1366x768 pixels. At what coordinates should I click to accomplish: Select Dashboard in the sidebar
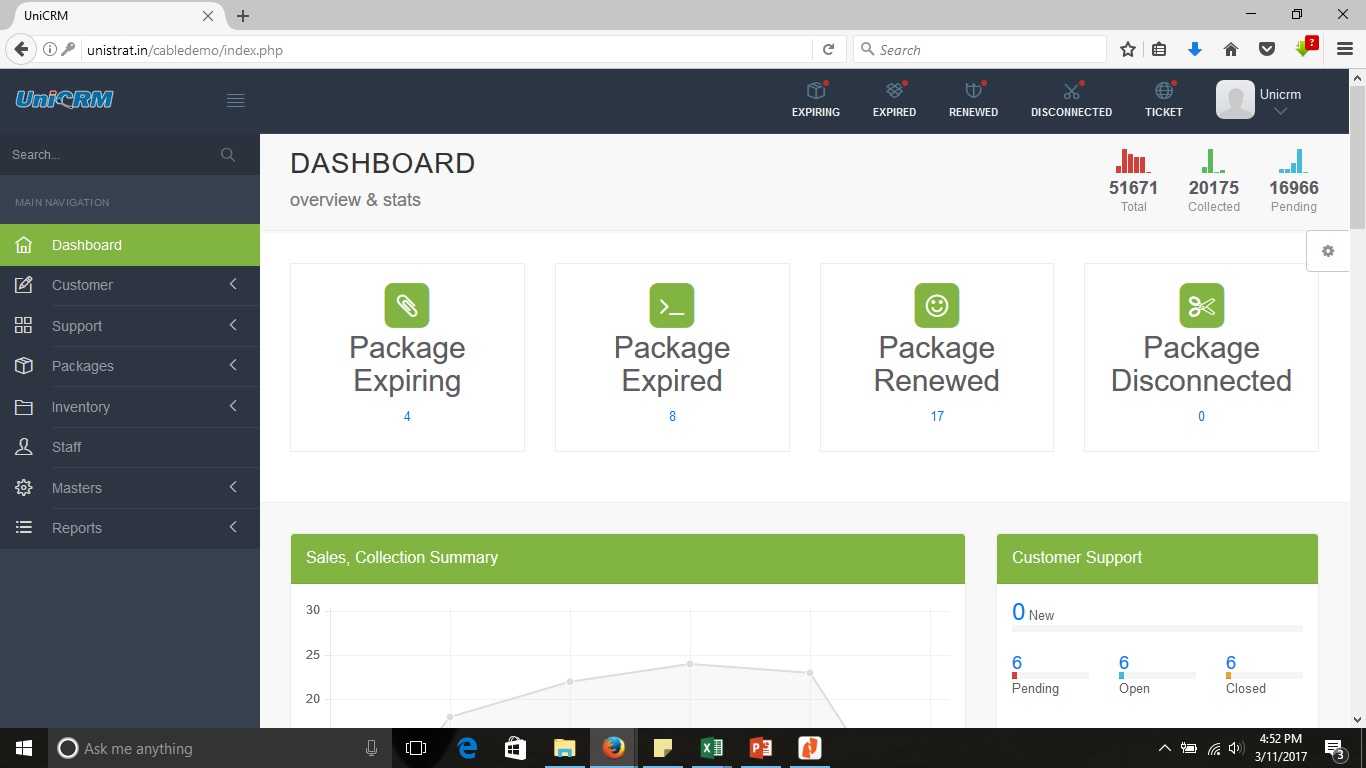tap(86, 245)
